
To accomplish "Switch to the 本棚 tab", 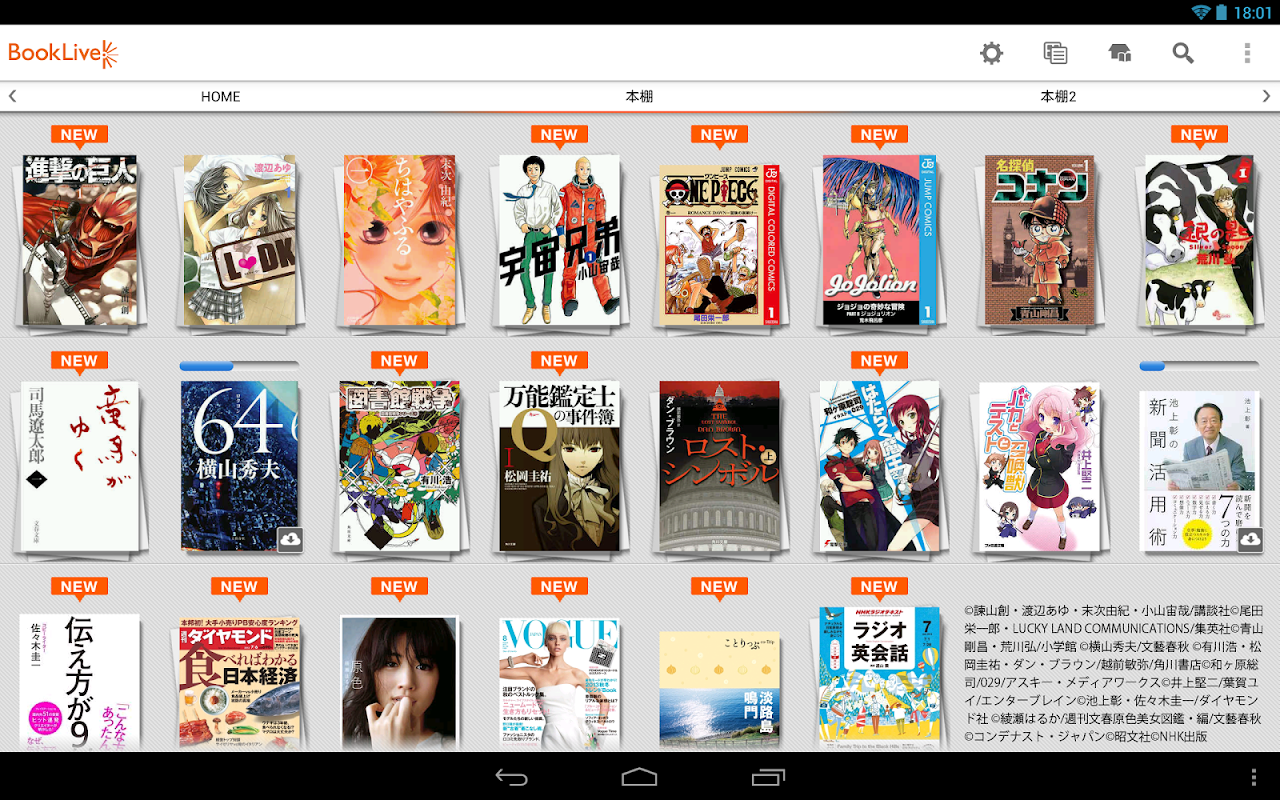I will pyautogui.click(x=639, y=96).
